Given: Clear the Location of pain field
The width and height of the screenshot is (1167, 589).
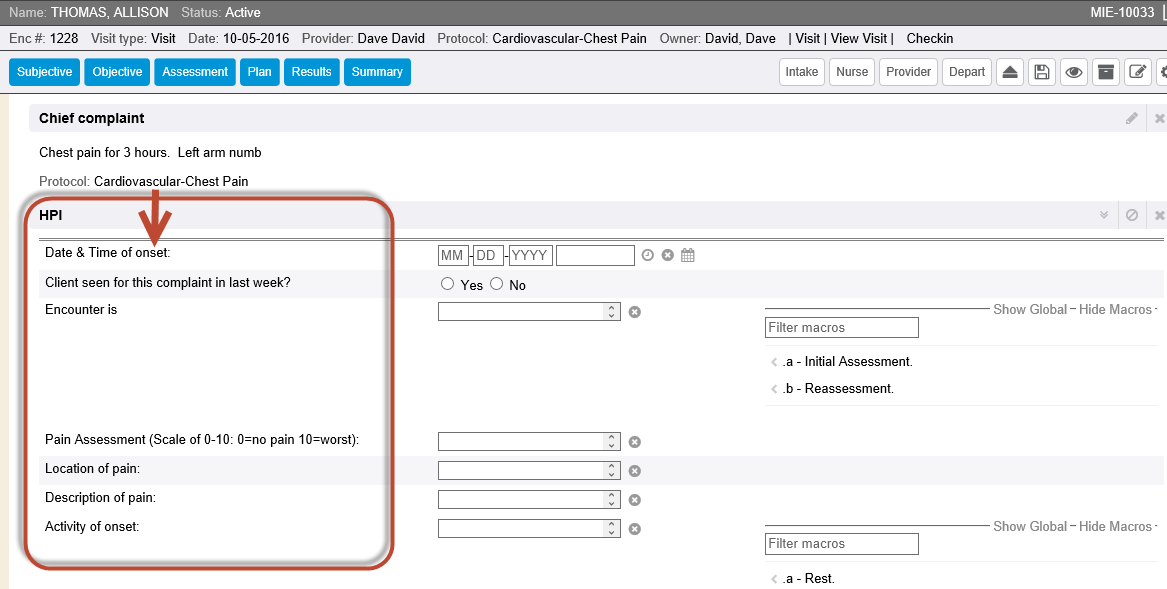Looking at the screenshot, I should [x=635, y=471].
